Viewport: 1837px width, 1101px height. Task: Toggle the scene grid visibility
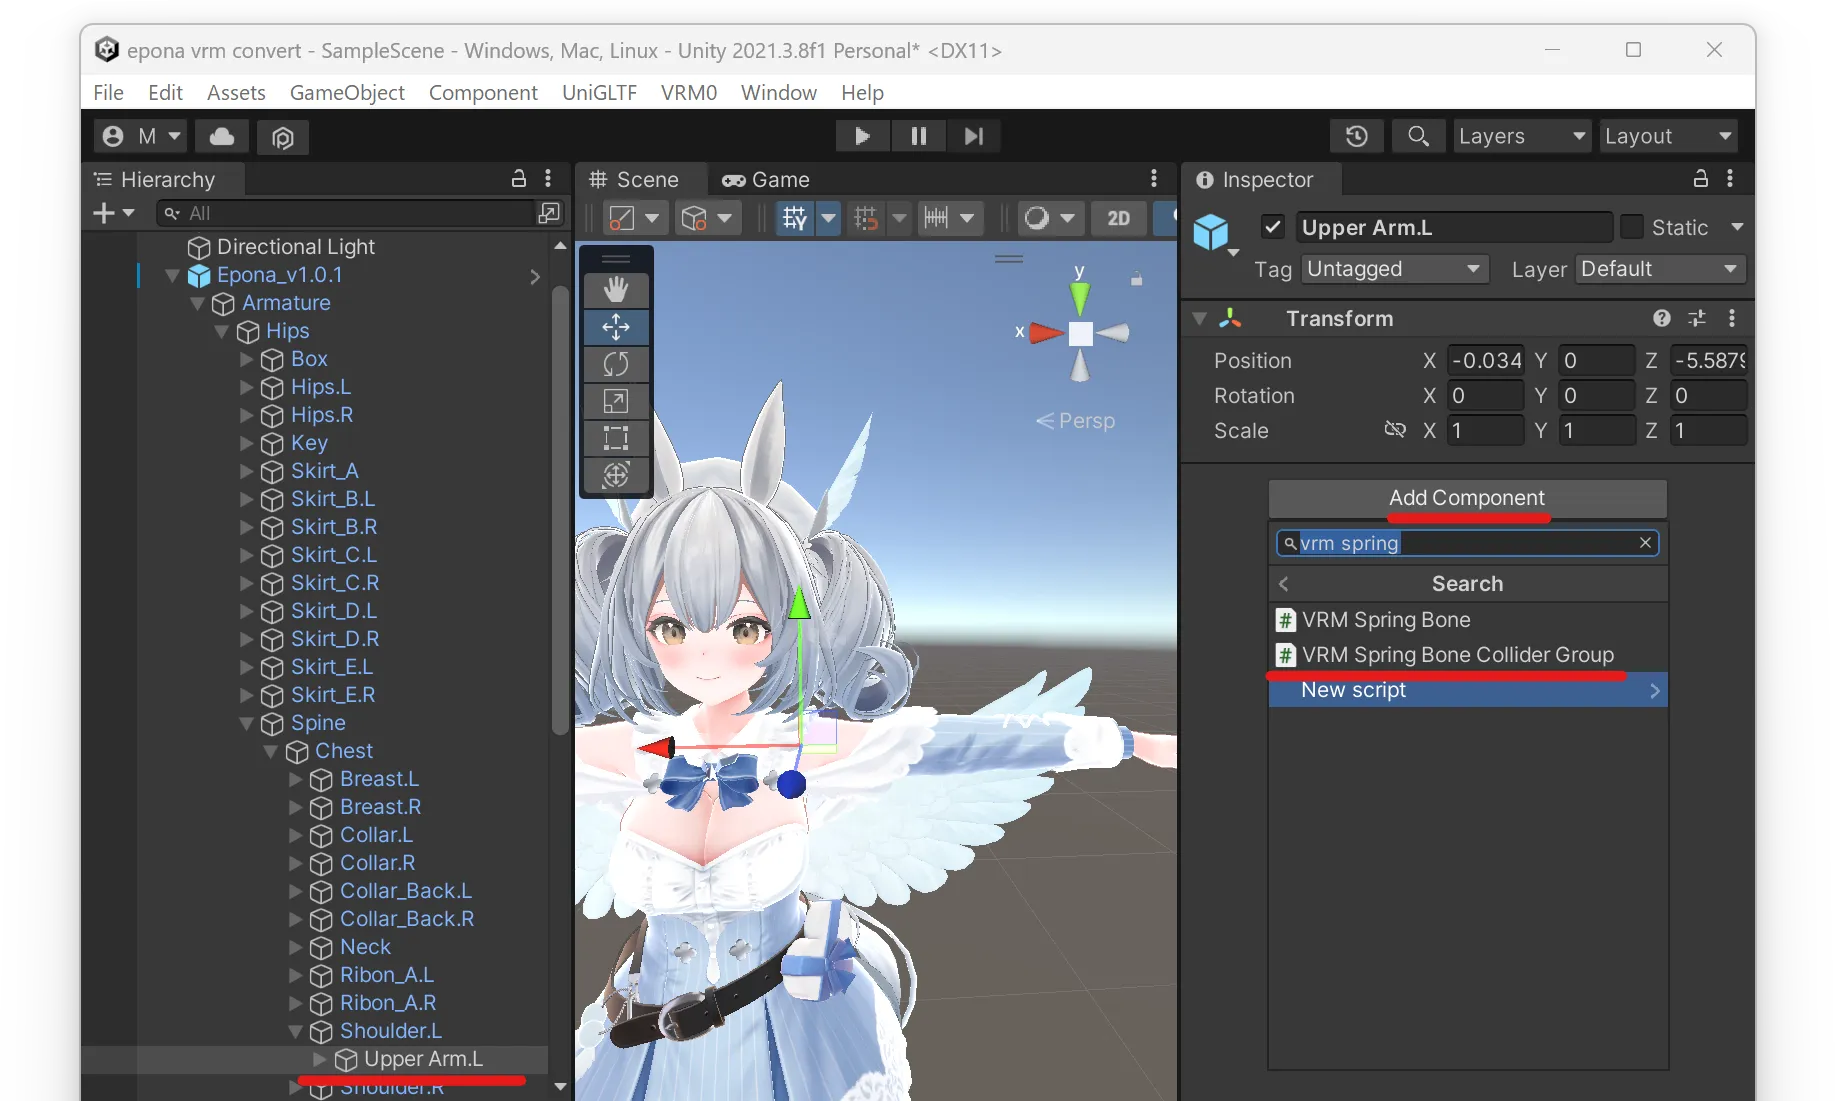(794, 218)
